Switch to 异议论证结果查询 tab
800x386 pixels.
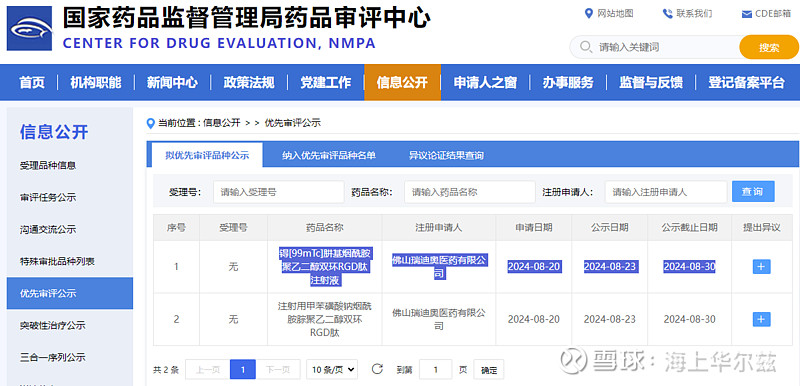(446, 156)
